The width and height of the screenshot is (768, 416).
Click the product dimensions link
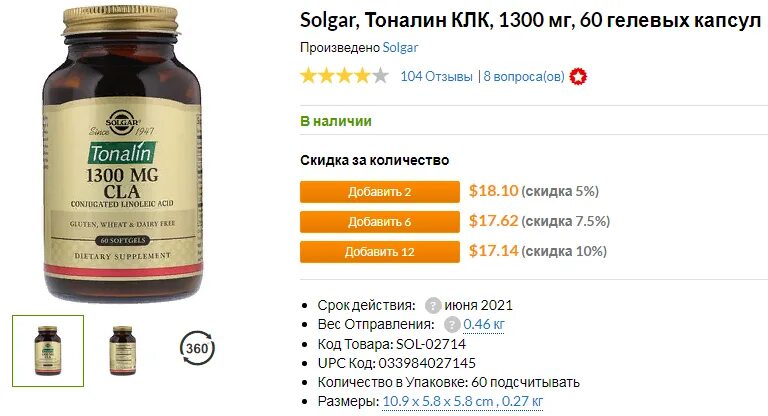tap(463, 401)
